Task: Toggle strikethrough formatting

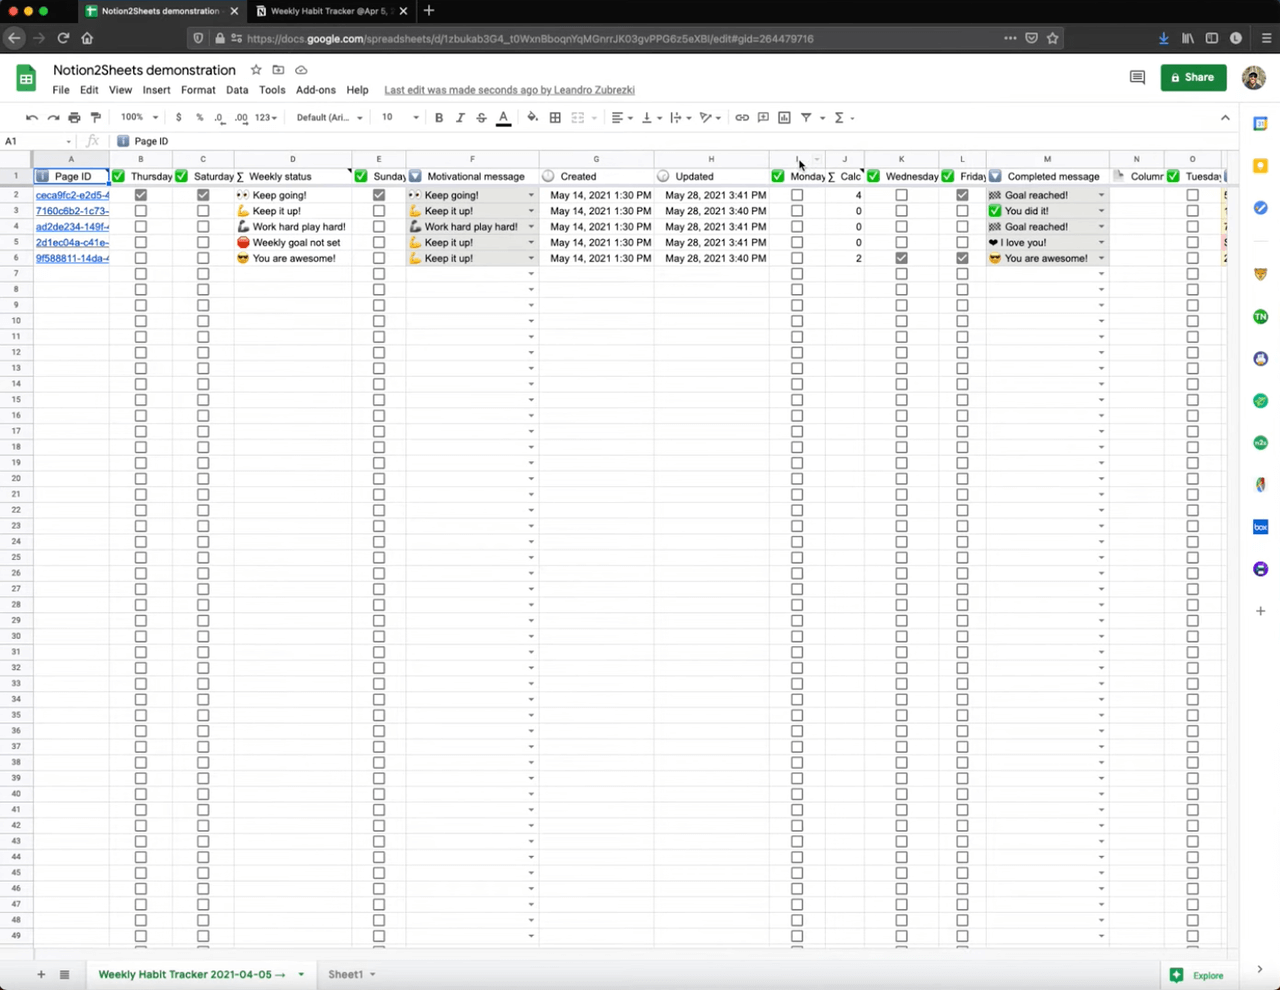Action: tap(481, 118)
